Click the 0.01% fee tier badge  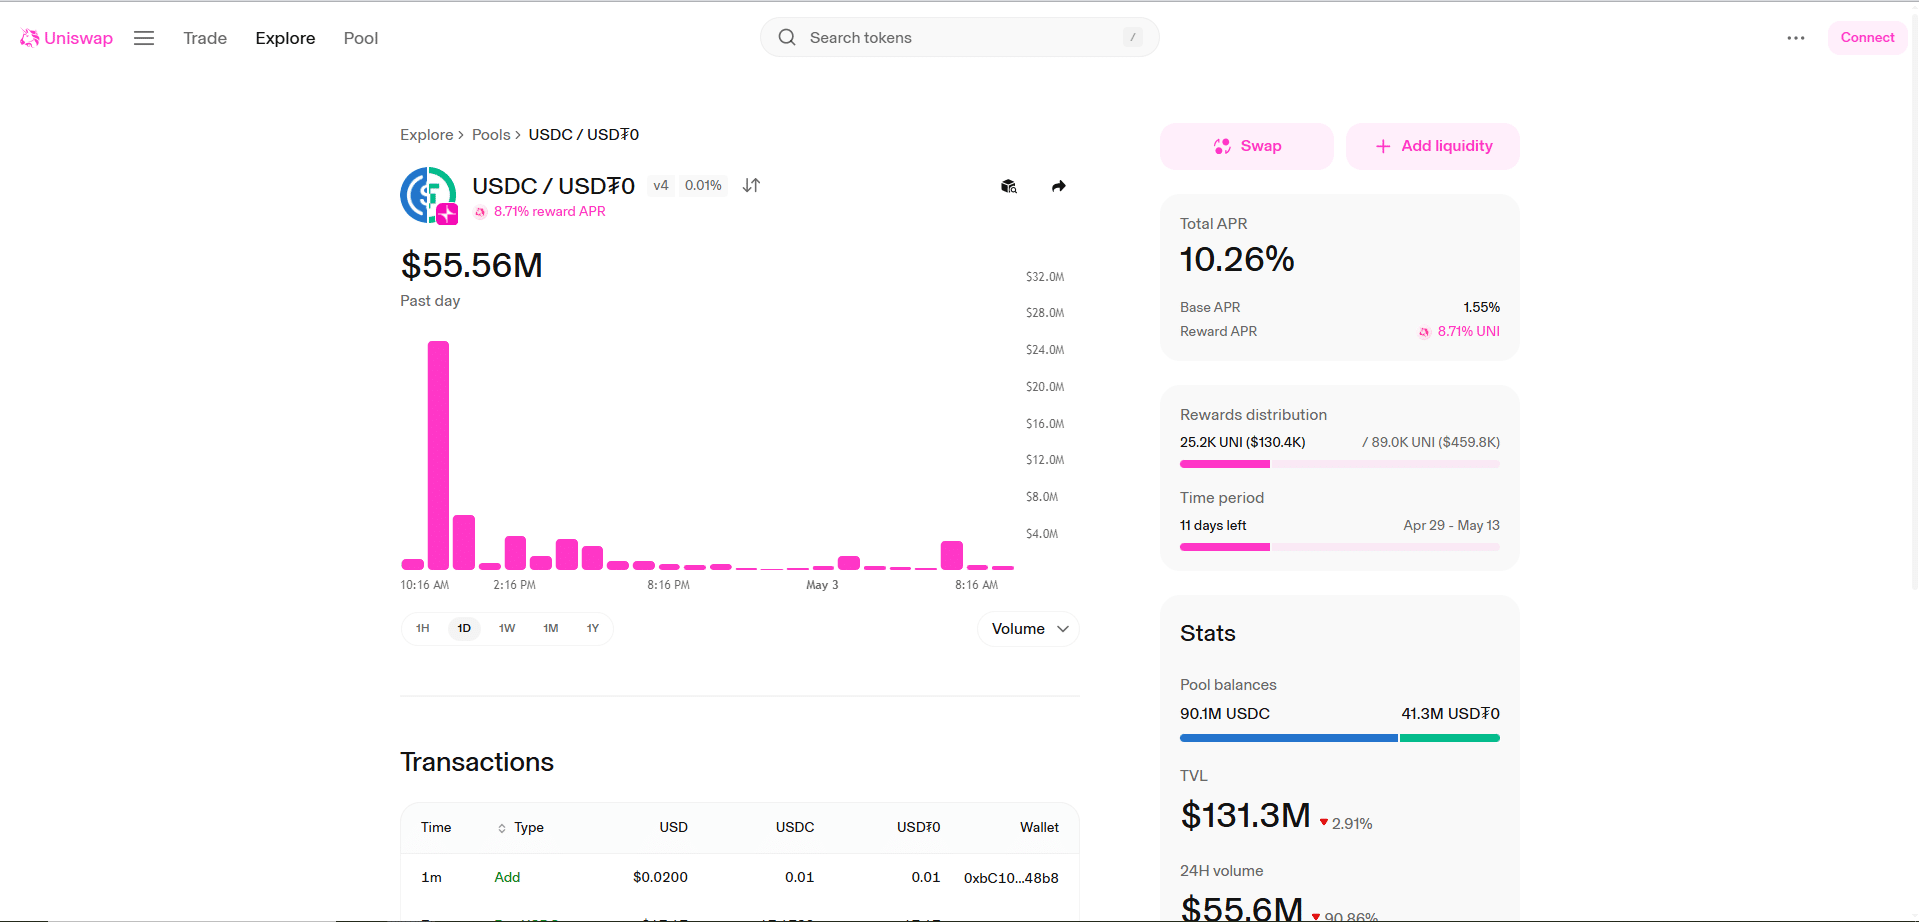point(703,186)
